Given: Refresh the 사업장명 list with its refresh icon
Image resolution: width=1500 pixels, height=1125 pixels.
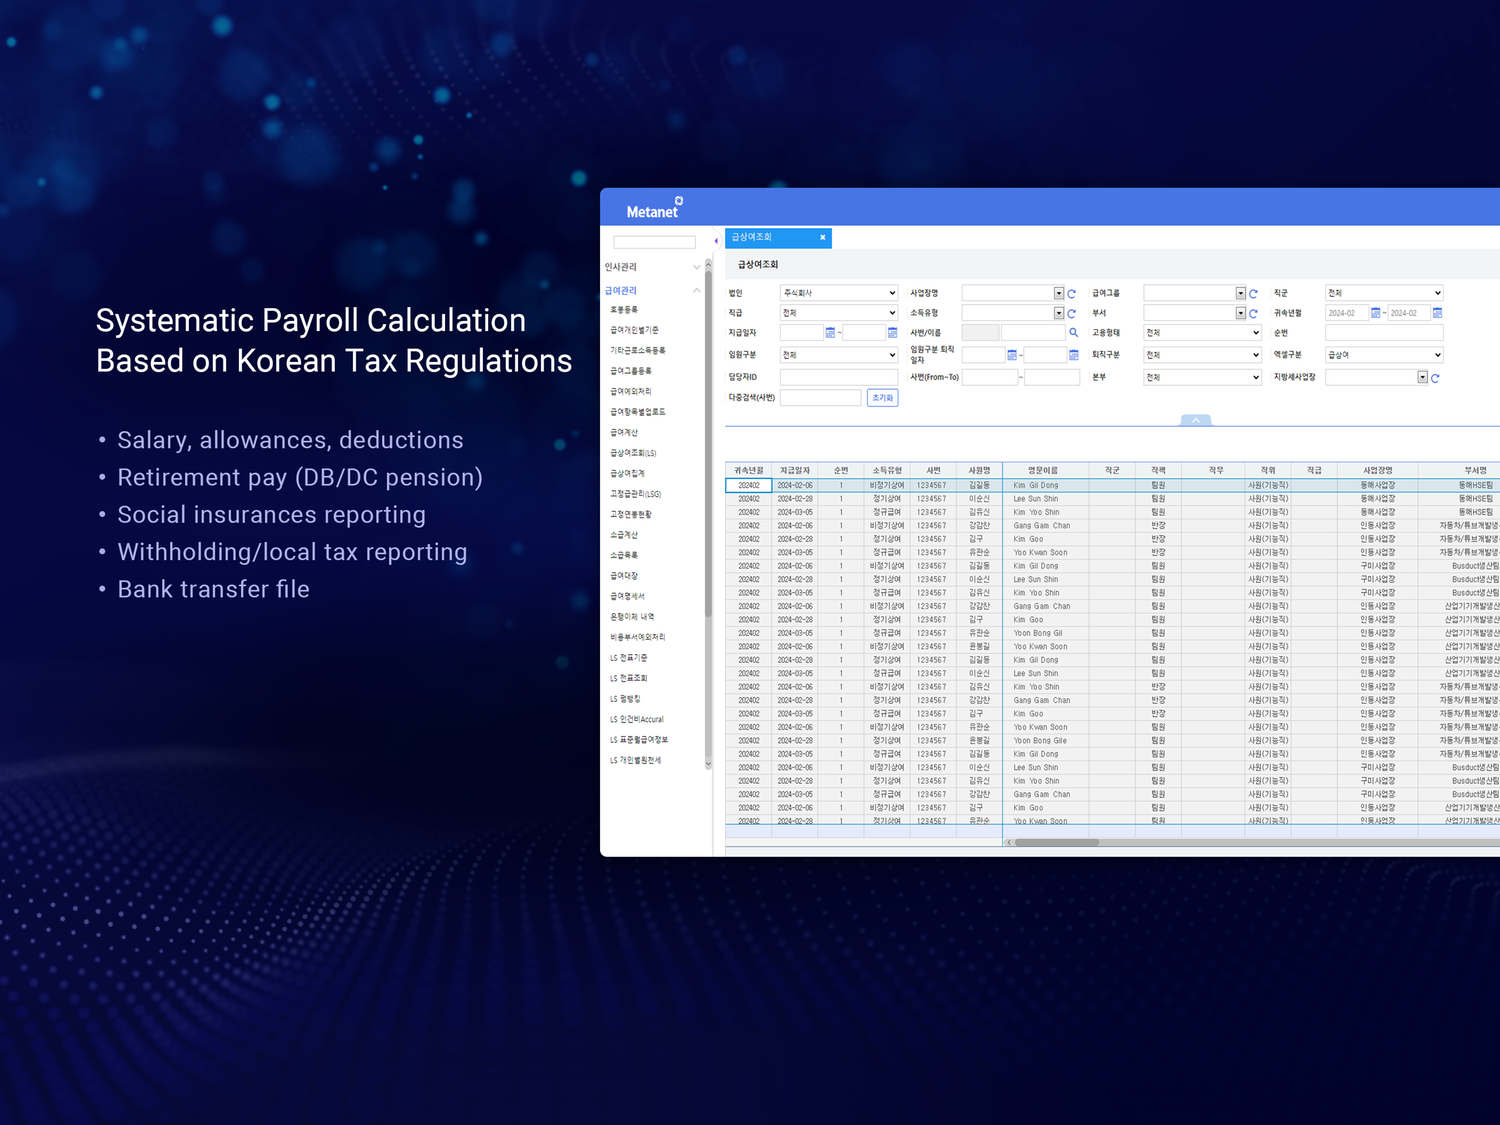Looking at the screenshot, I should coord(1071,291).
